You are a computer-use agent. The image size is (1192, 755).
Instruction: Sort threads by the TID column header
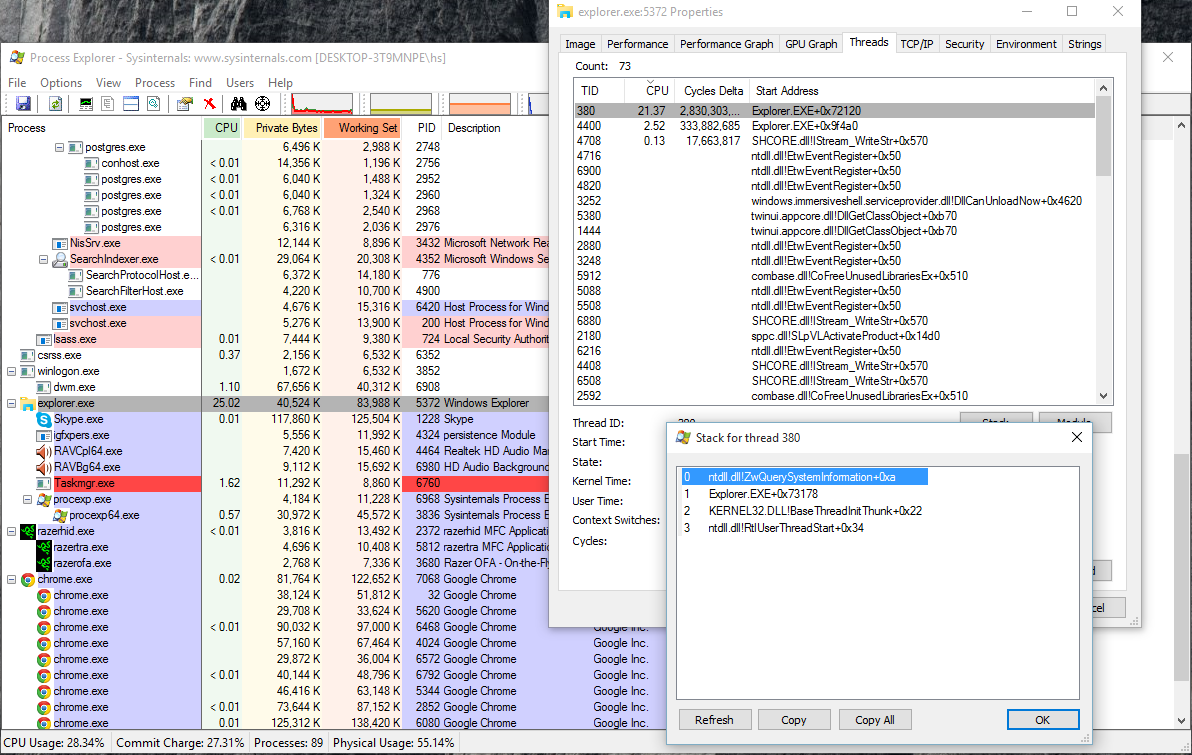point(599,90)
